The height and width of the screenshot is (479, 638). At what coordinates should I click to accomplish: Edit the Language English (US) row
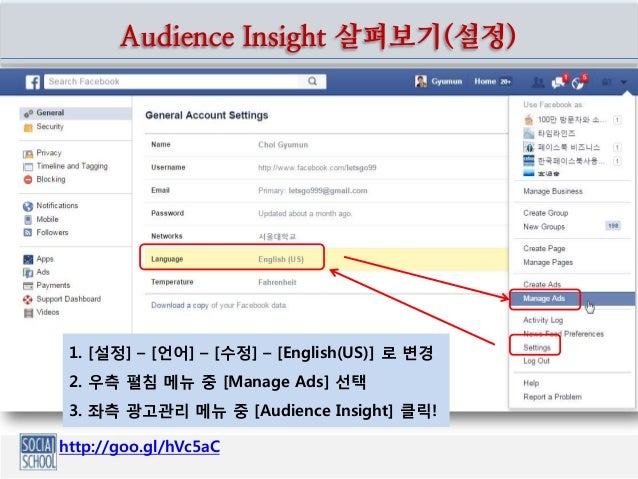click(326, 259)
